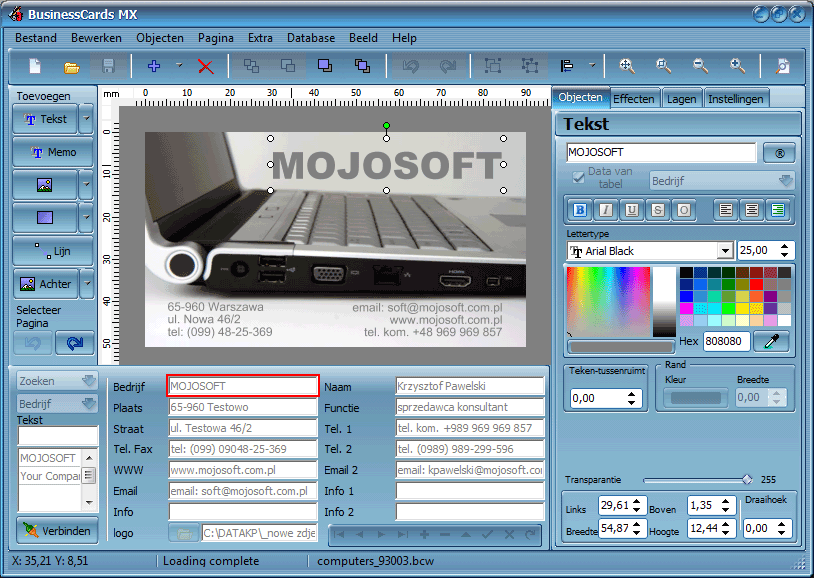Click the align objects toolbar icon

click(x=566, y=66)
